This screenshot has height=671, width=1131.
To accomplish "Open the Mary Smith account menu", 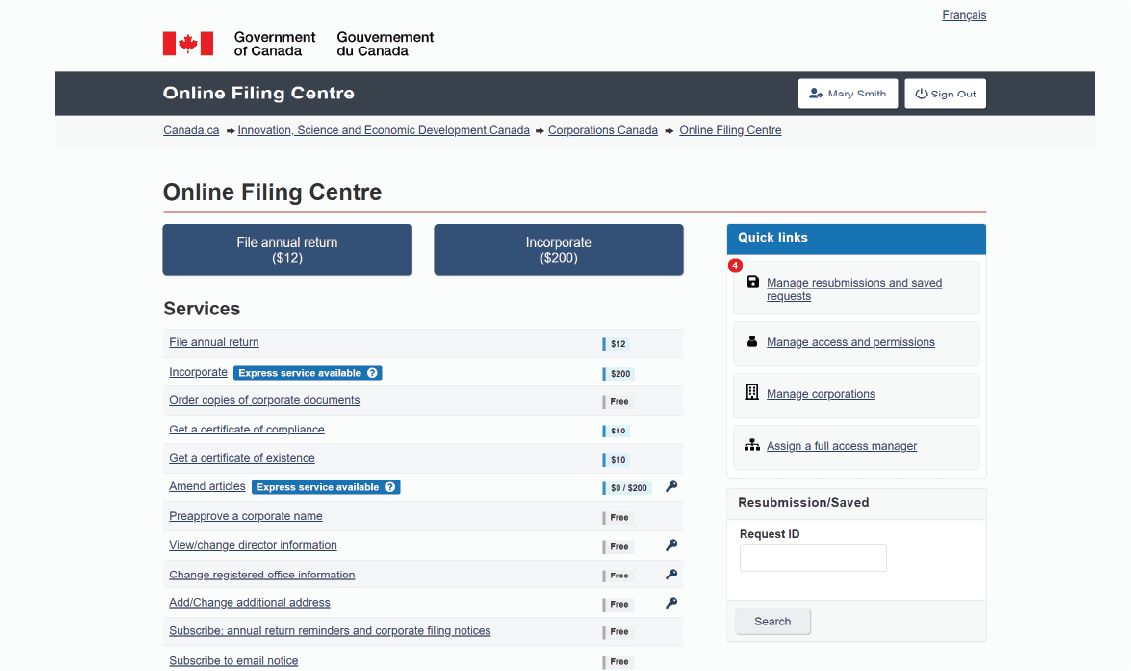I will [847, 93].
